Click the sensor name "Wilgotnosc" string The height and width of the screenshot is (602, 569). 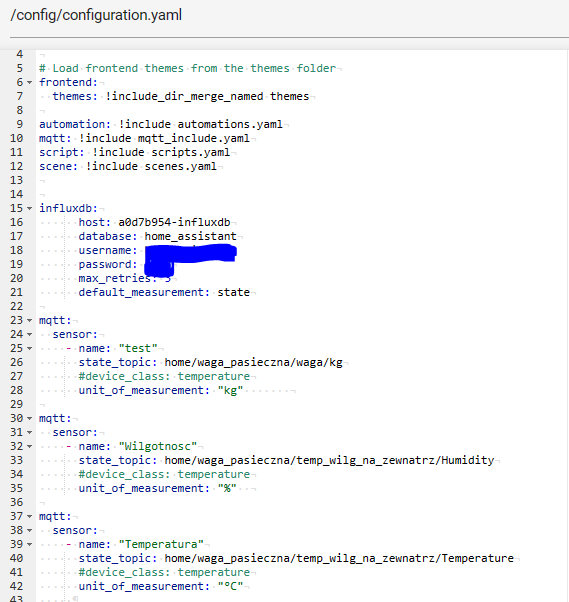158,447
